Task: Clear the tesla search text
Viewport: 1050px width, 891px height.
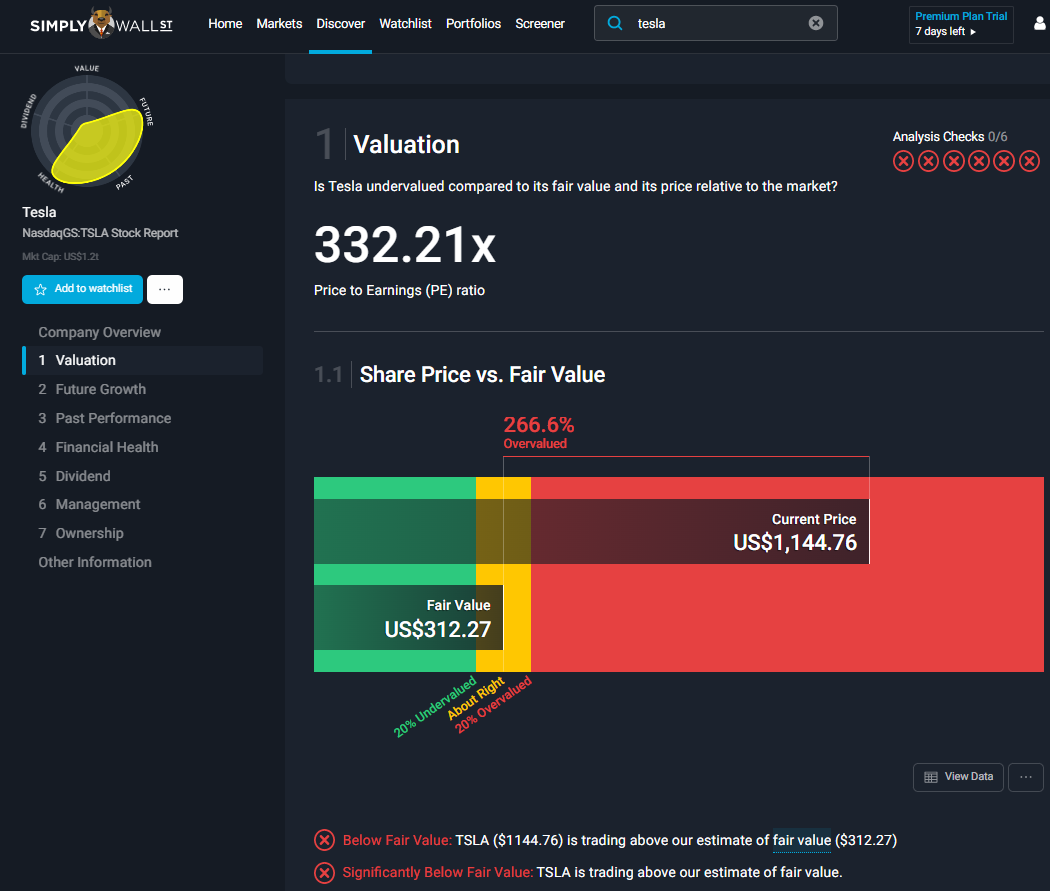Action: 816,23
